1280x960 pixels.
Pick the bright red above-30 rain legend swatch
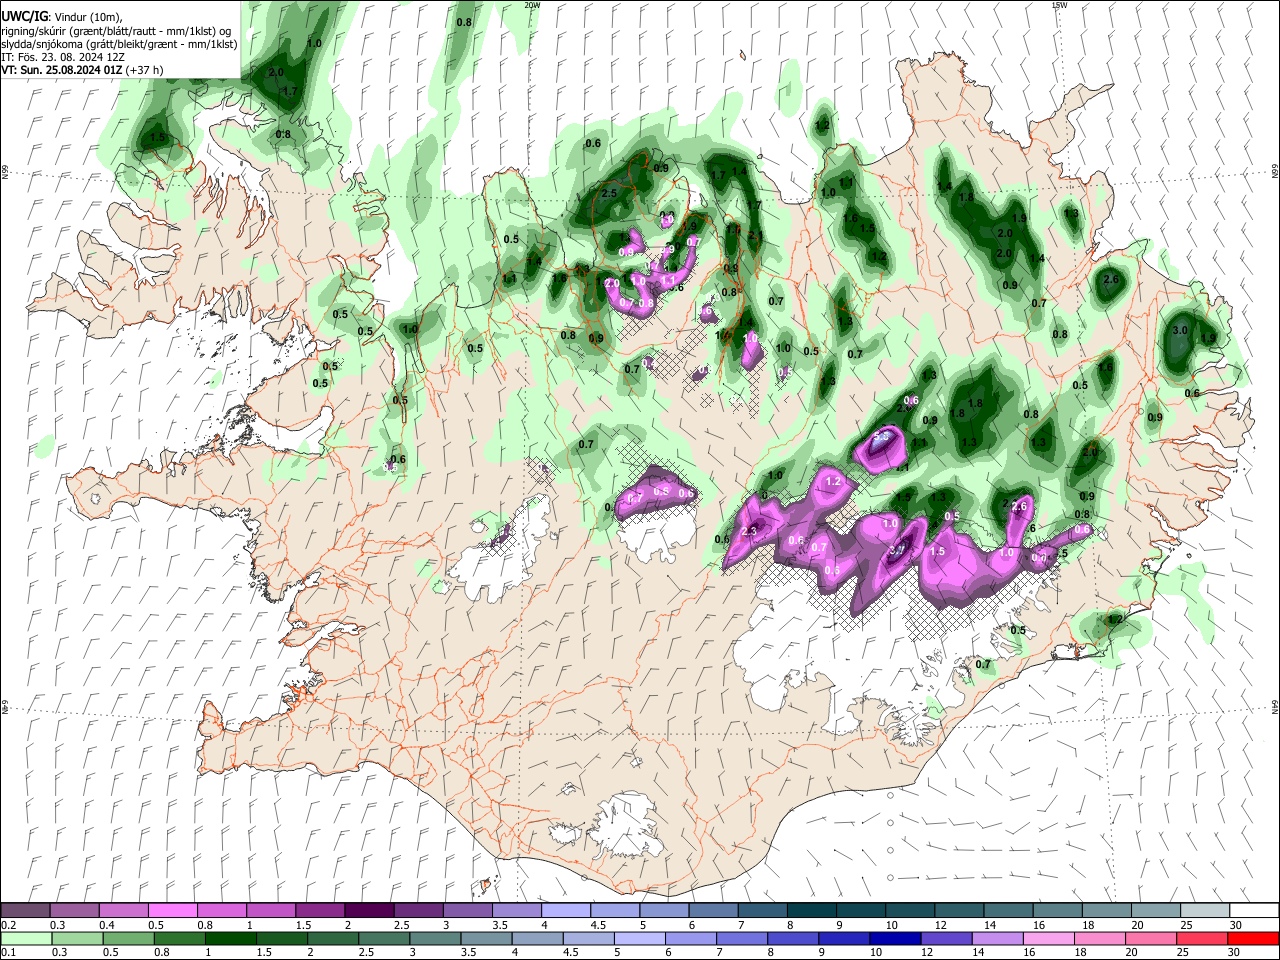click(1252, 938)
